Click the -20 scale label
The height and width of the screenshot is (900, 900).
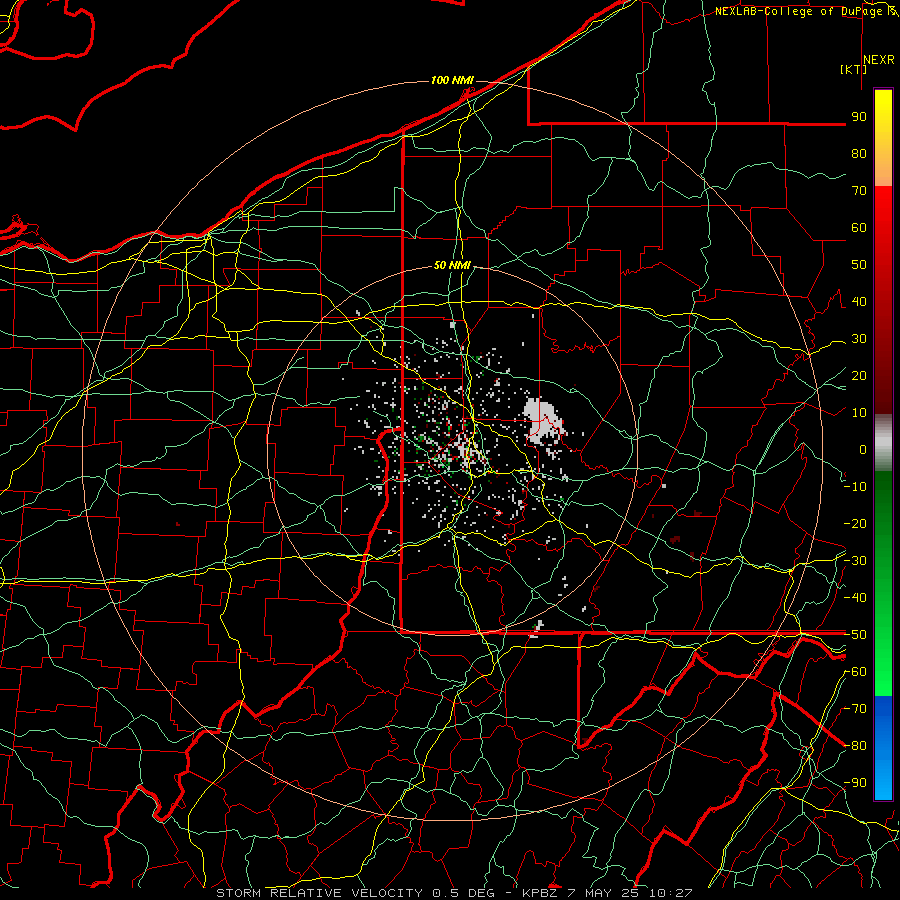pos(855,524)
